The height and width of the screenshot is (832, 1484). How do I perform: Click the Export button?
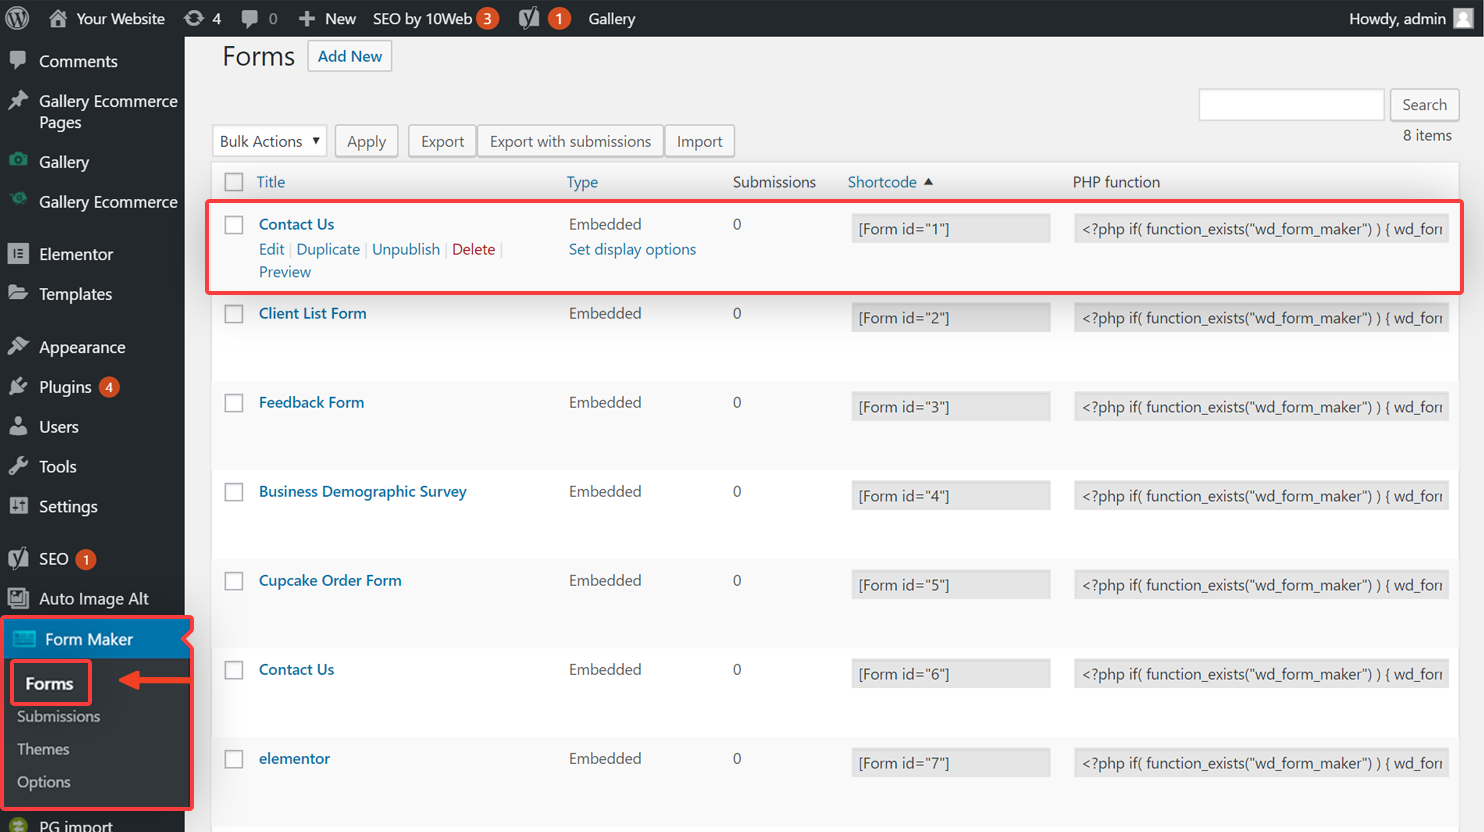(442, 141)
